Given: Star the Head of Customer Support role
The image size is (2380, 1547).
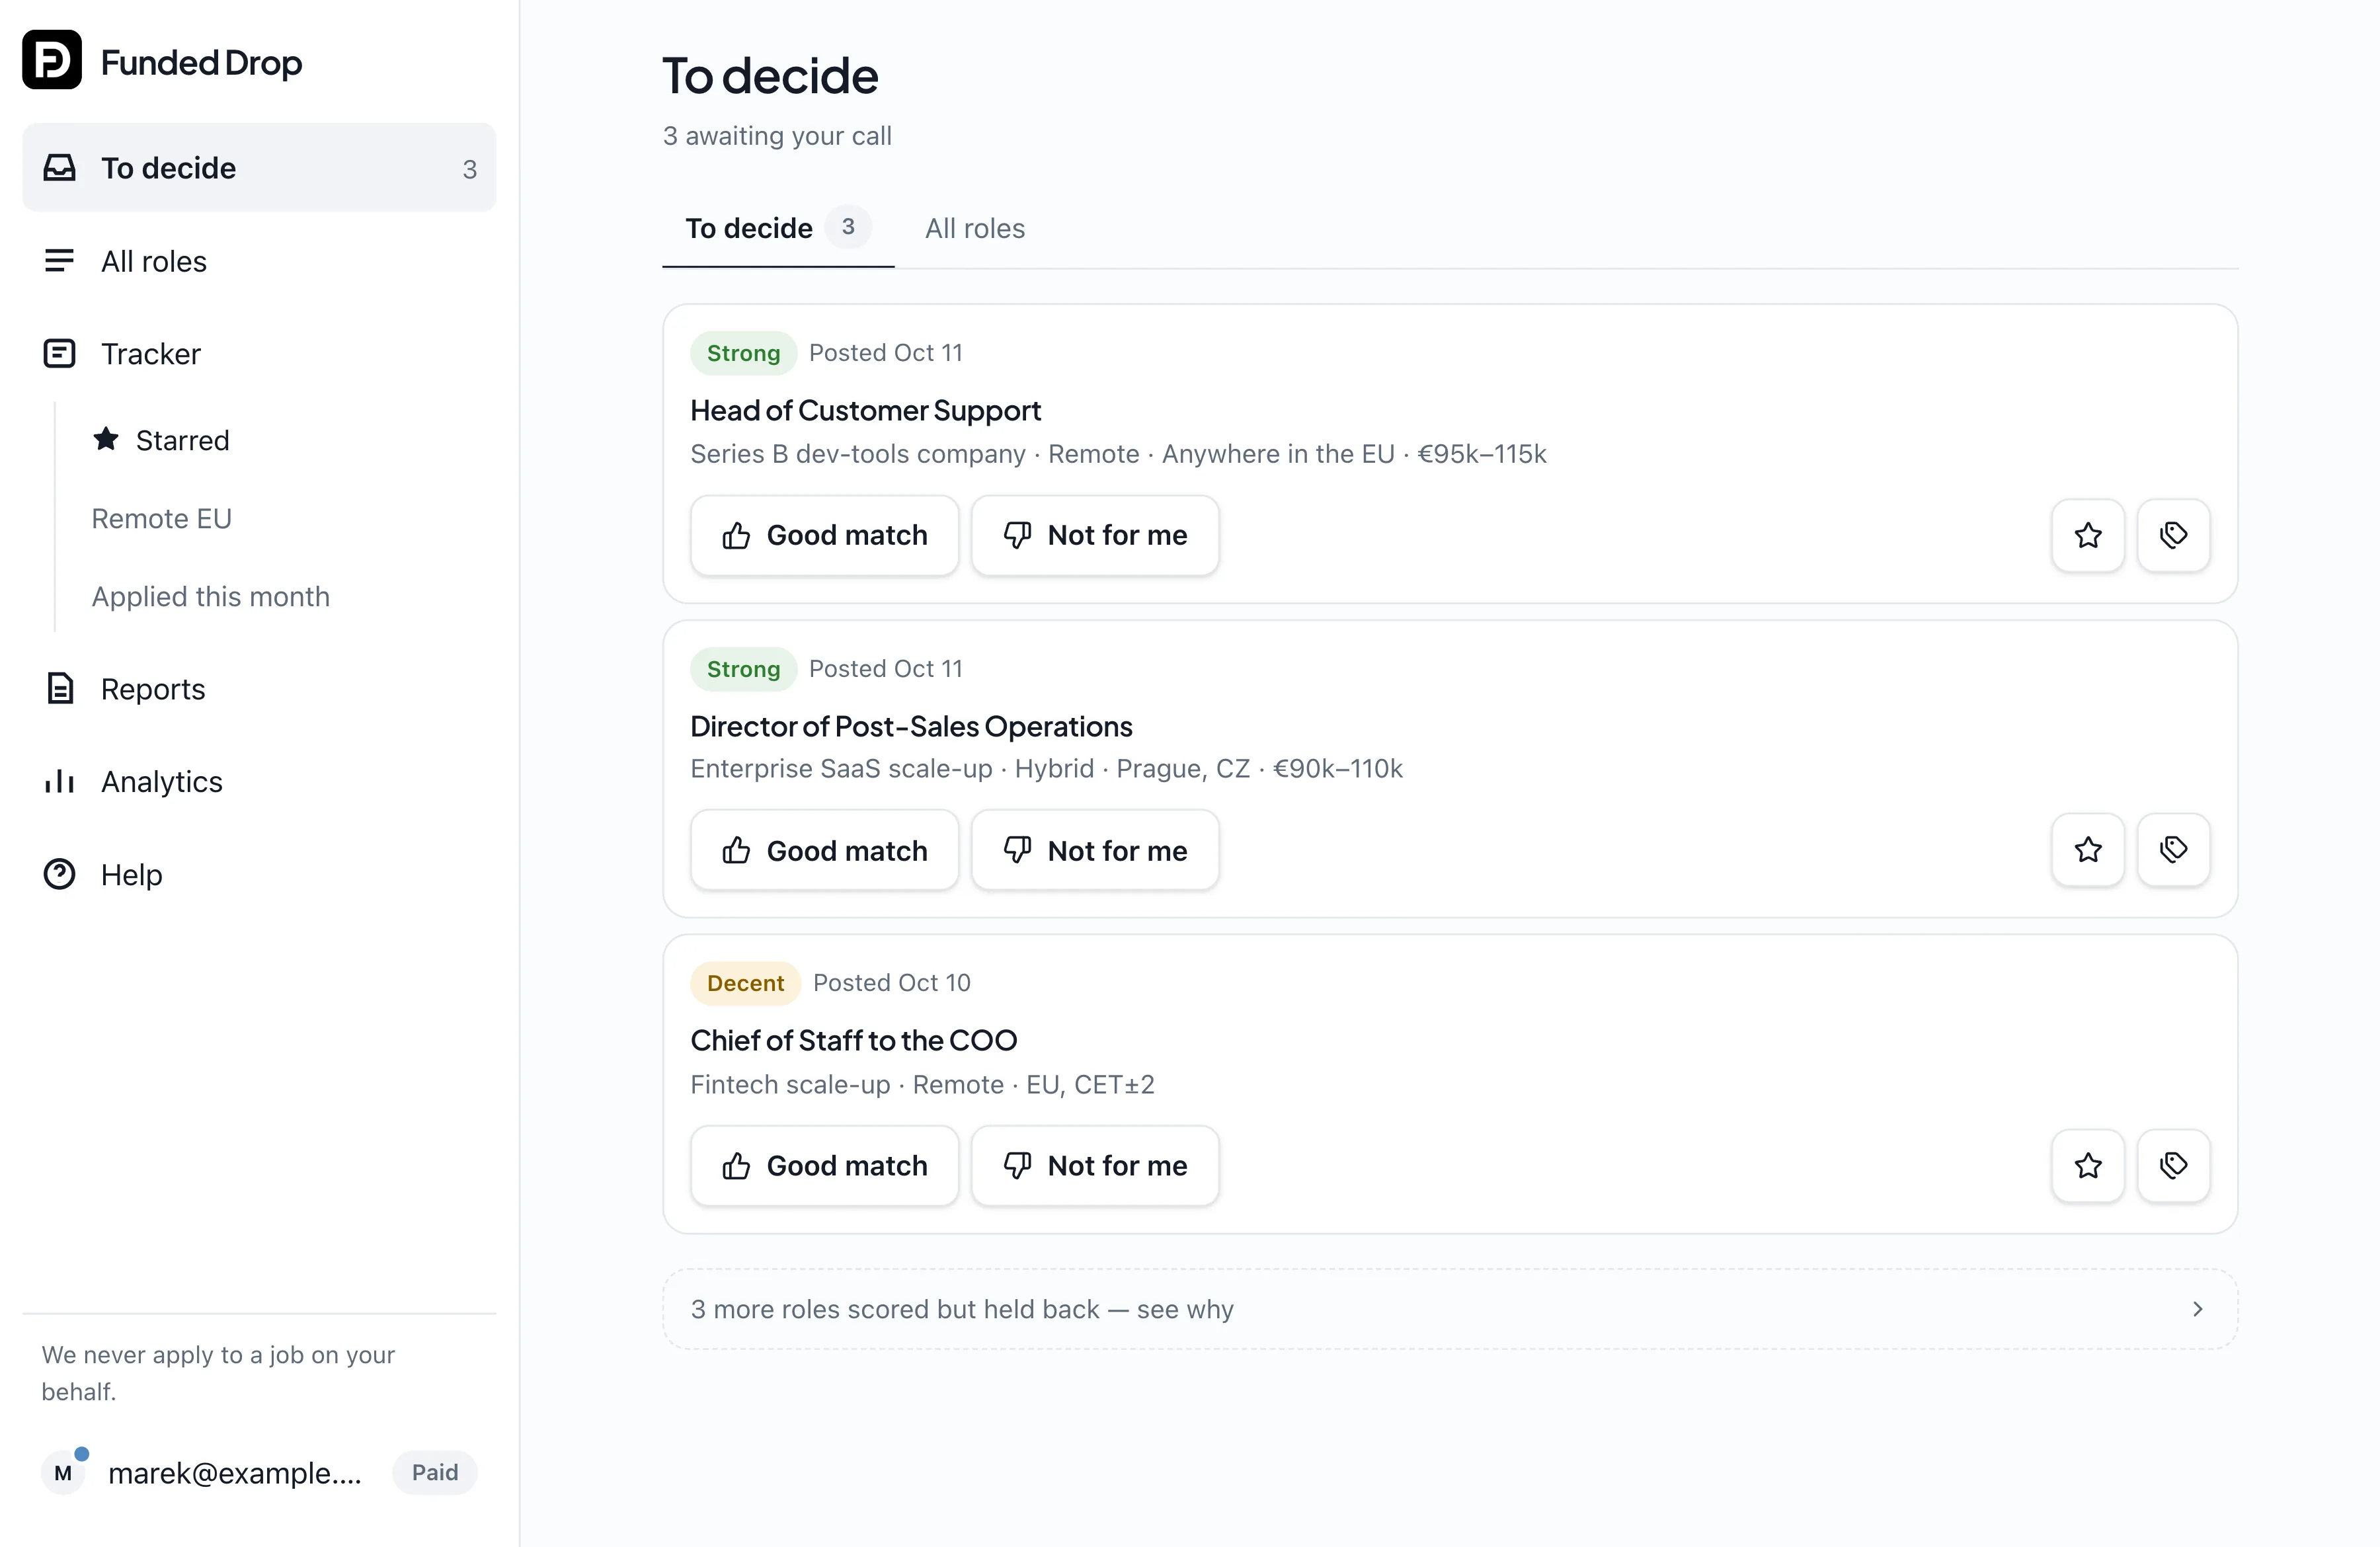Looking at the screenshot, I should pos(2087,535).
